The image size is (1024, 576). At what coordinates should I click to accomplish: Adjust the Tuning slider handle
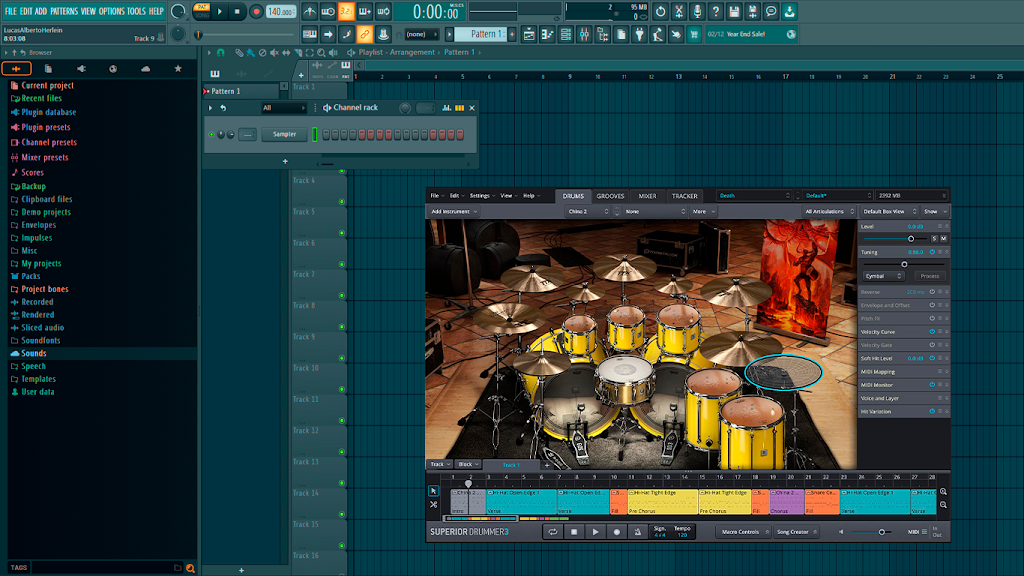pos(904,264)
